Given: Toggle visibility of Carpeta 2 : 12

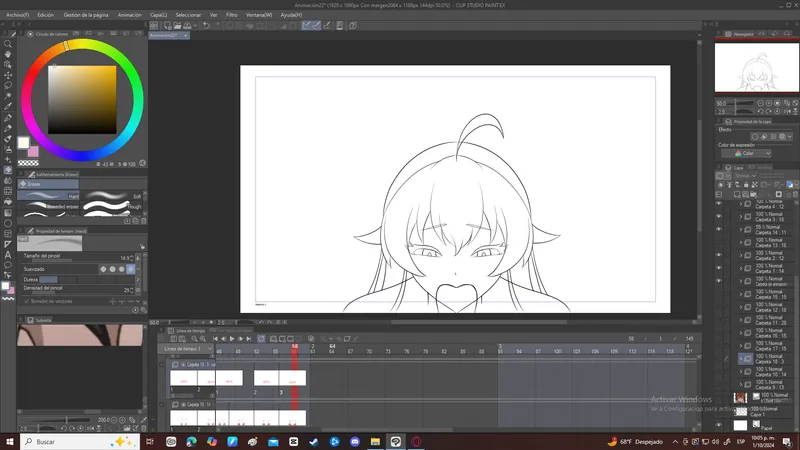Looking at the screenshot, I should [x=719, y=255].
